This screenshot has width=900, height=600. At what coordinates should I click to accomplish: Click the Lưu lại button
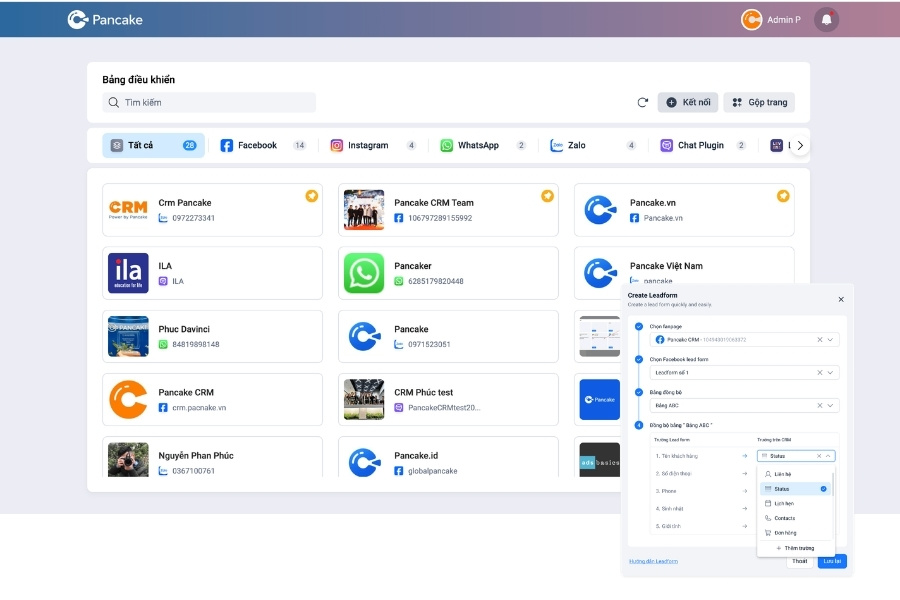[x=832, y=561]
